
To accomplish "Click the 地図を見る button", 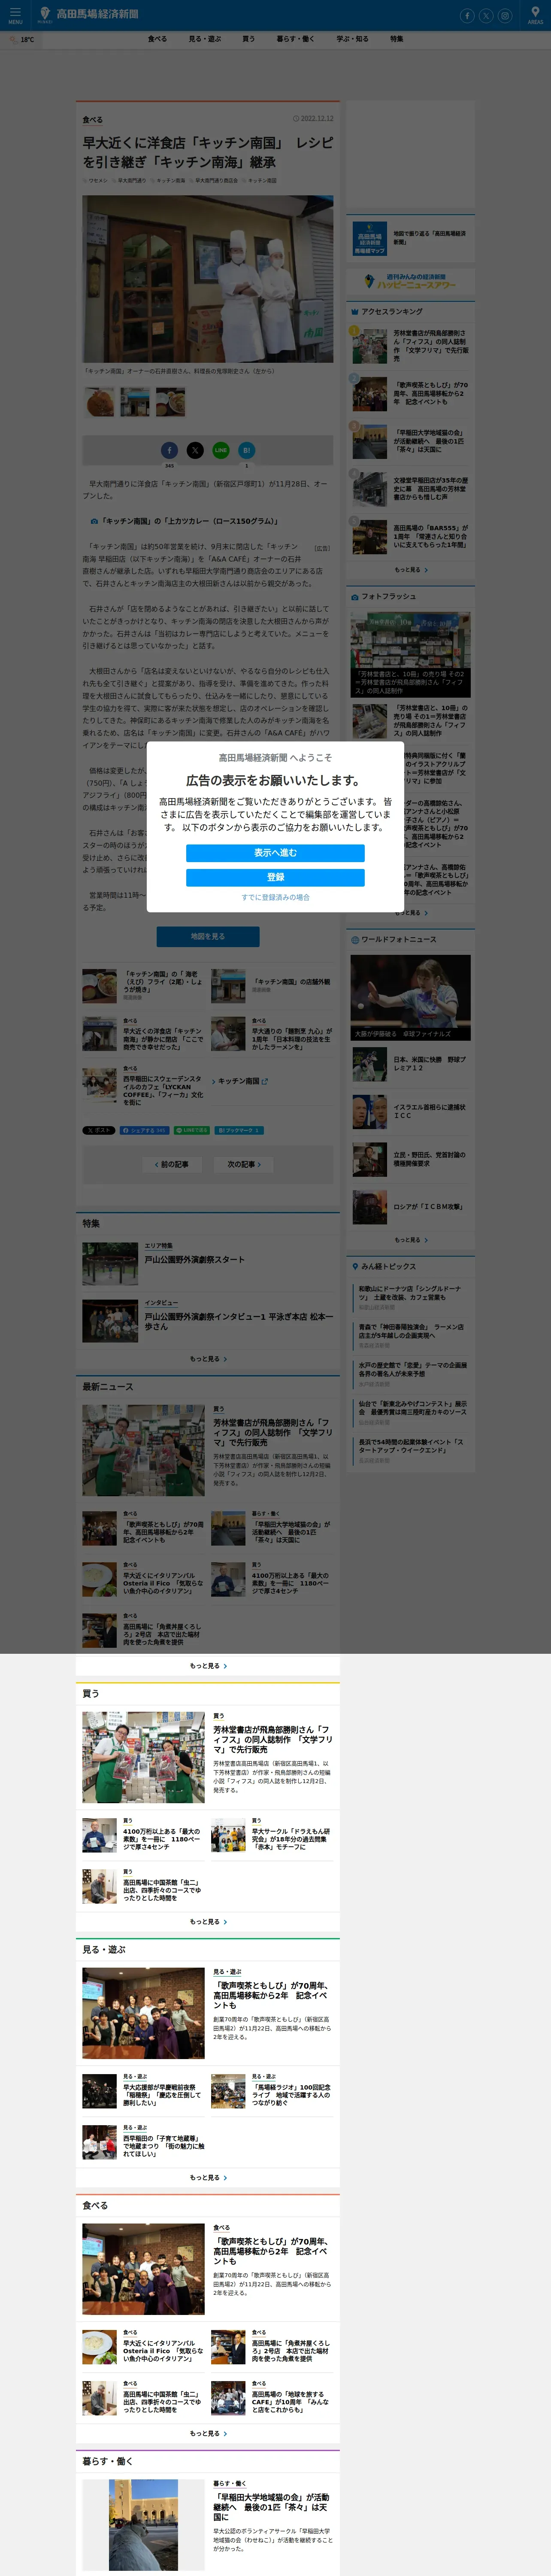I will tap(208, 937).
